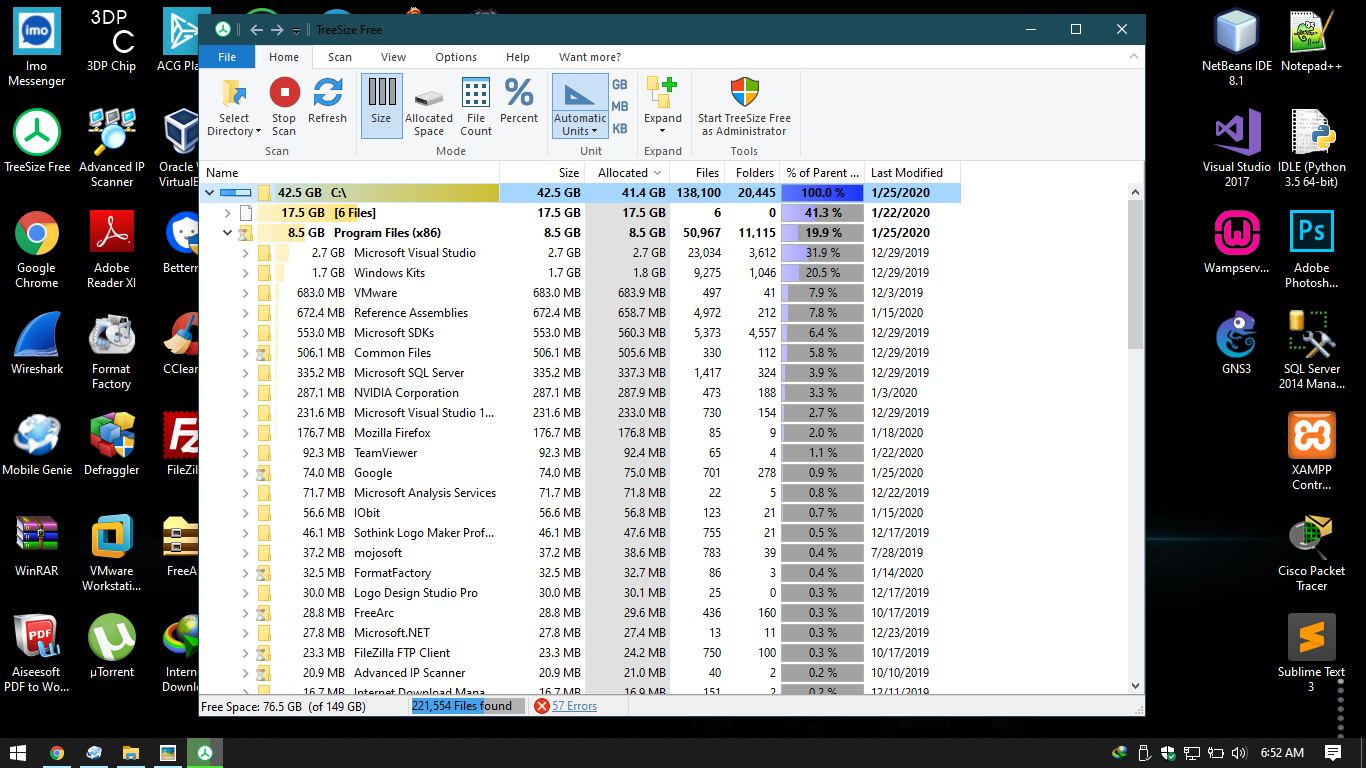Select the Mozilla Firefox row
Viewport: 1366px width, 768px height.
[x=580, y=433]
